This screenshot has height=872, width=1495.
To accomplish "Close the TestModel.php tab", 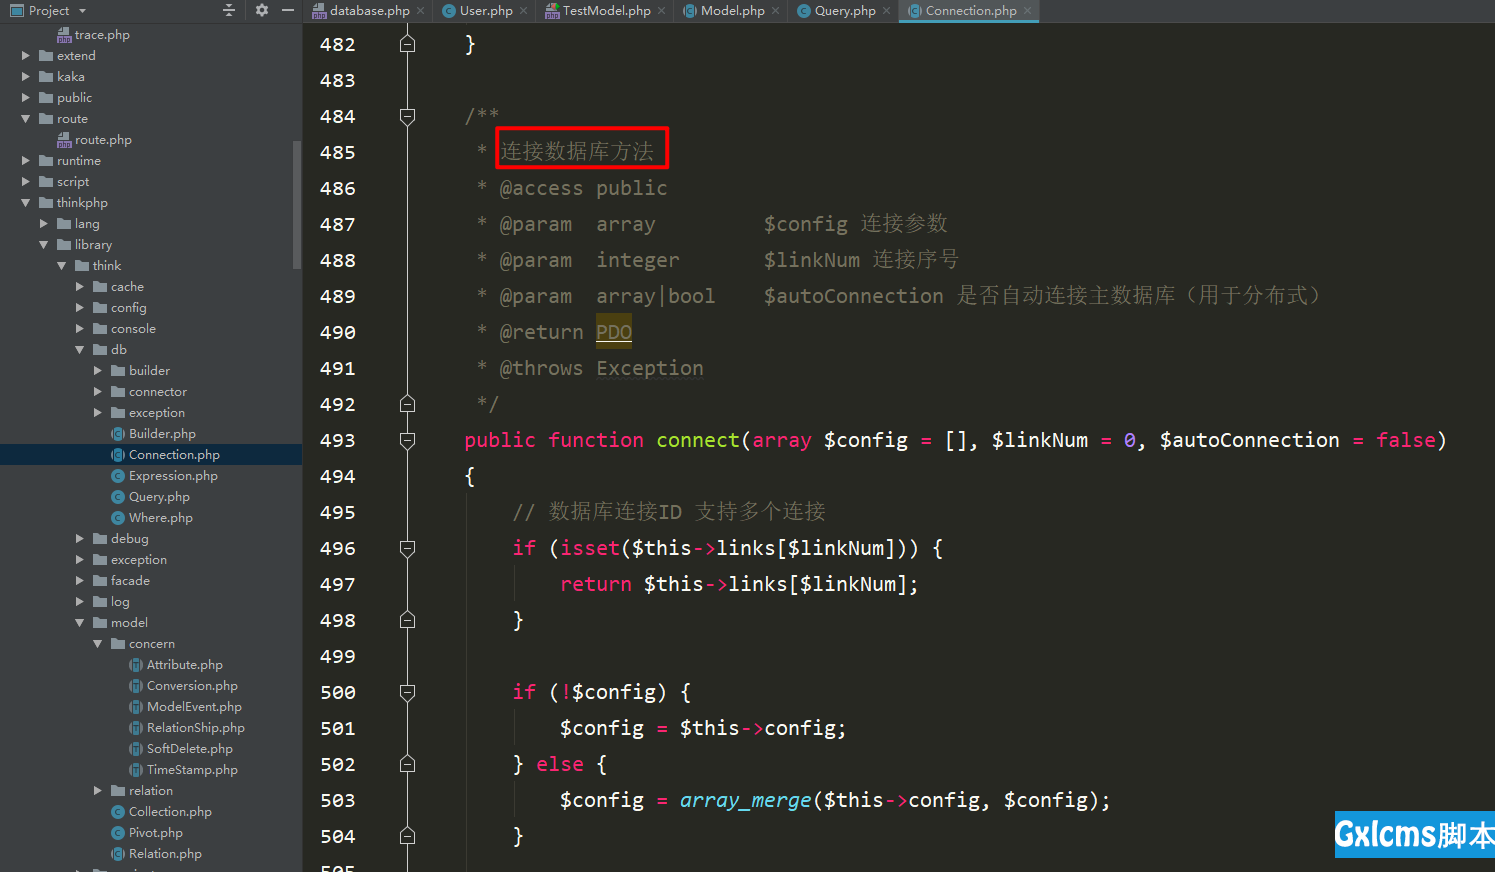I will (x=661, y=11).
